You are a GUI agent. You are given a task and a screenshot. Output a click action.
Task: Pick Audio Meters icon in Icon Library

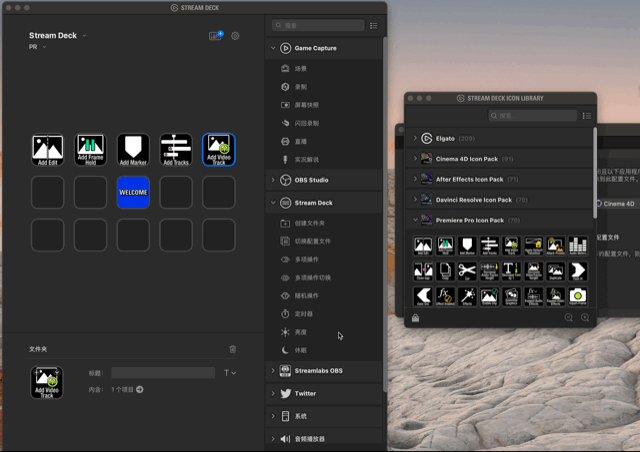(578, 246)
